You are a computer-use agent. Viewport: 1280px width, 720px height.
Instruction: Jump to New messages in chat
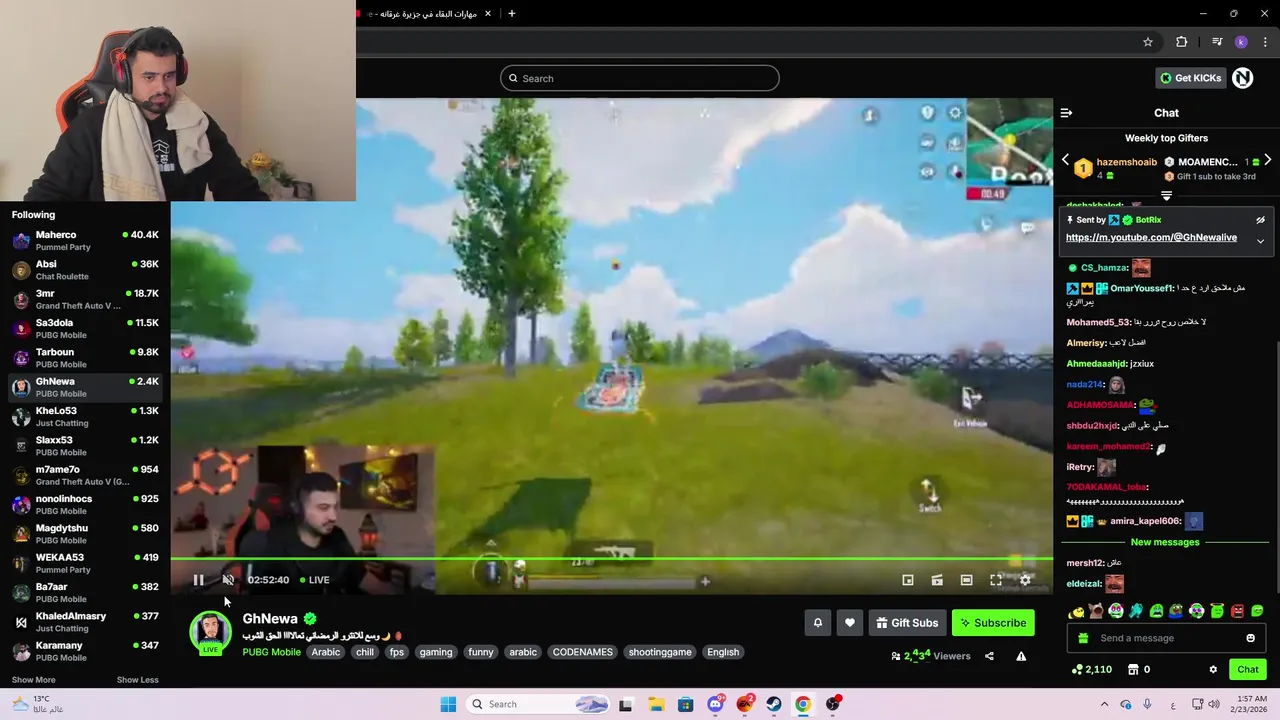coord(1165,542)
